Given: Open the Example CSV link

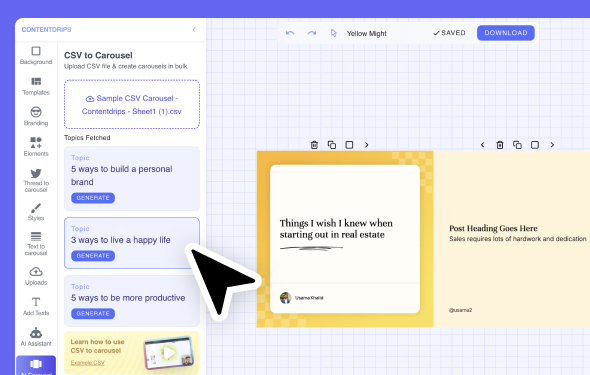Looking at the screenshot, I should coord(88,363).
